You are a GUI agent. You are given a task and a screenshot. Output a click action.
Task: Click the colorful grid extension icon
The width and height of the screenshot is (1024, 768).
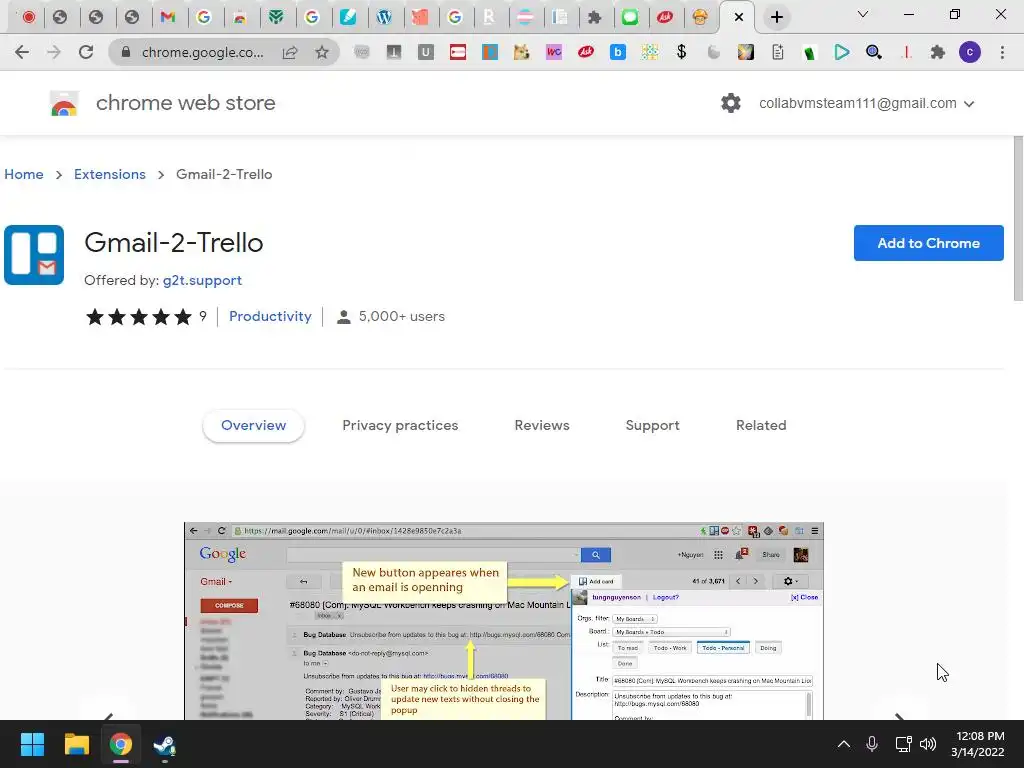point(649,52)
